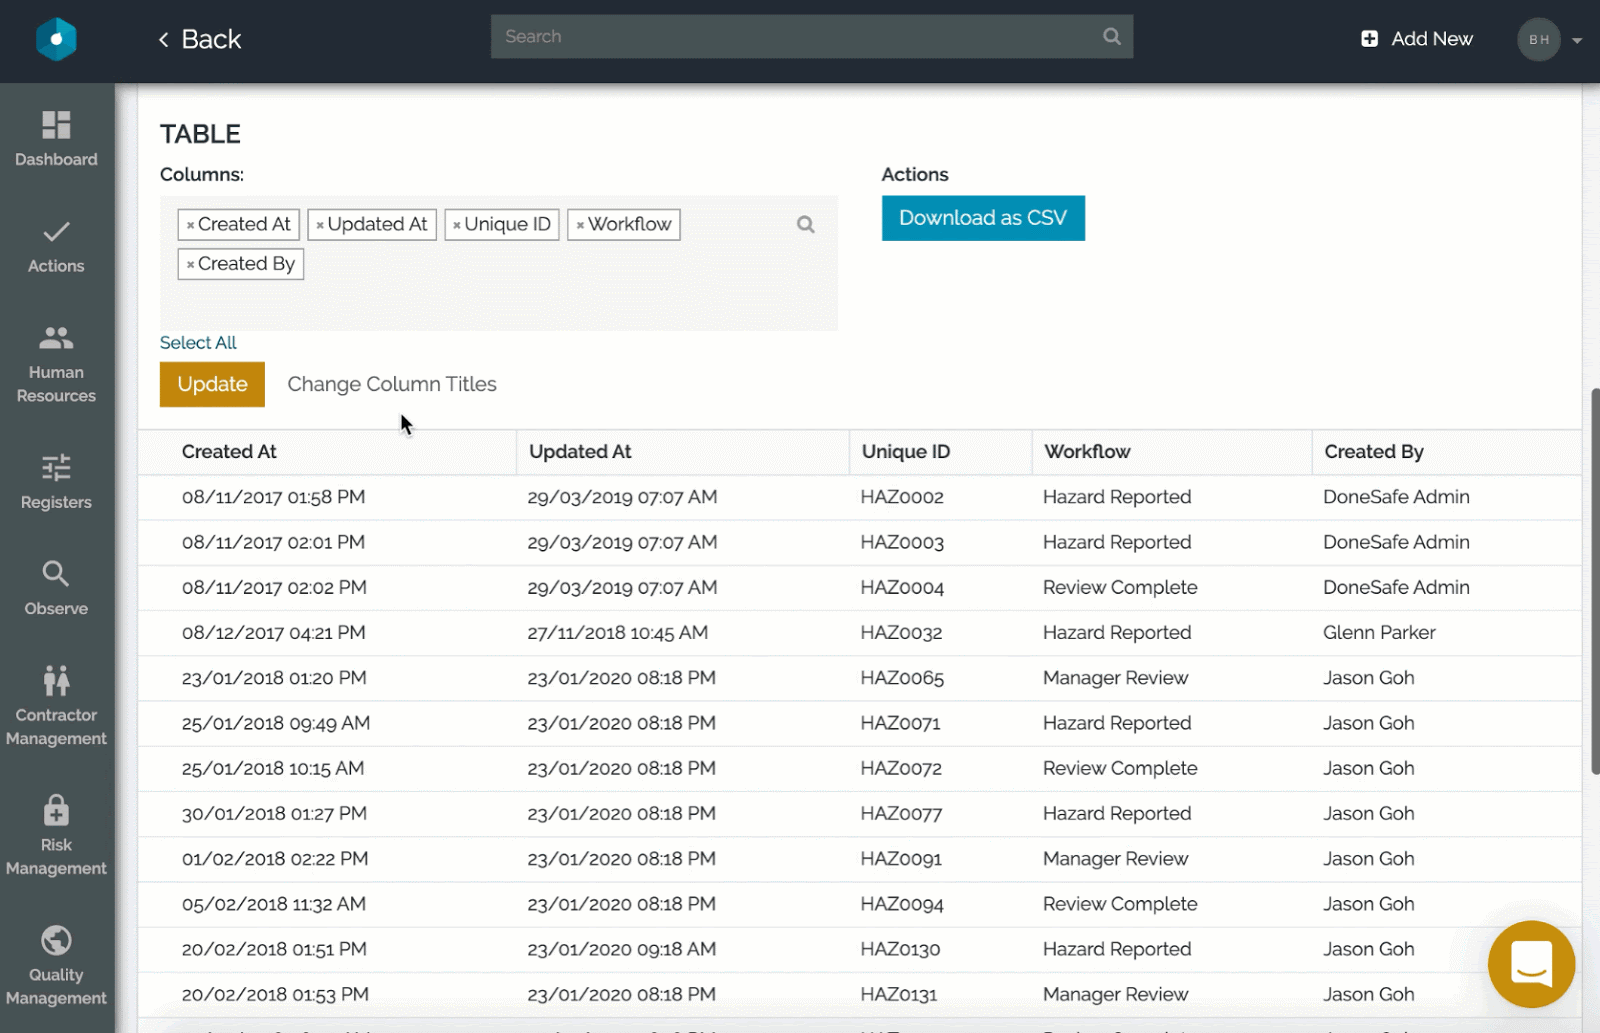Image resolution: width=1600 pixels, height=1033 pixels.
Task: Remove the Workflow column tag
Action: [x=580, y=226]
